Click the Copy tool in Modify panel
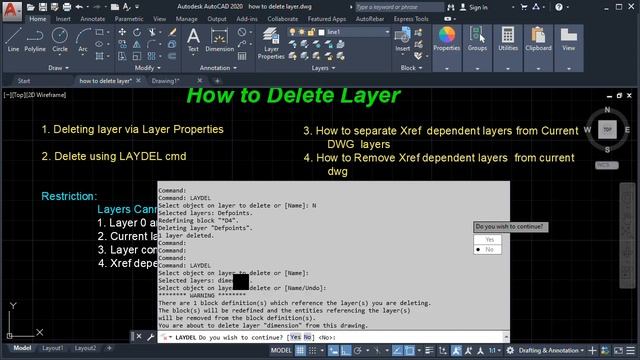The image size is (640, 360). (x=122, y=44)
